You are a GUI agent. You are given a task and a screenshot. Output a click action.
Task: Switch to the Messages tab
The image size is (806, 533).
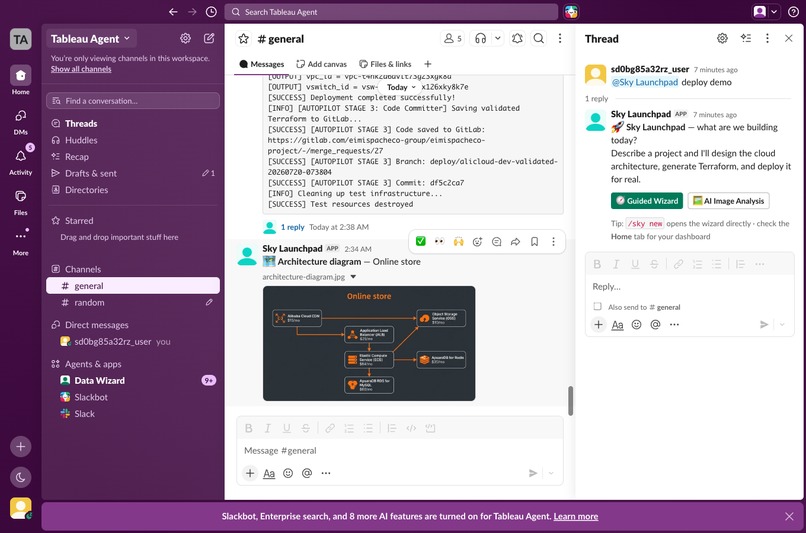262,64
